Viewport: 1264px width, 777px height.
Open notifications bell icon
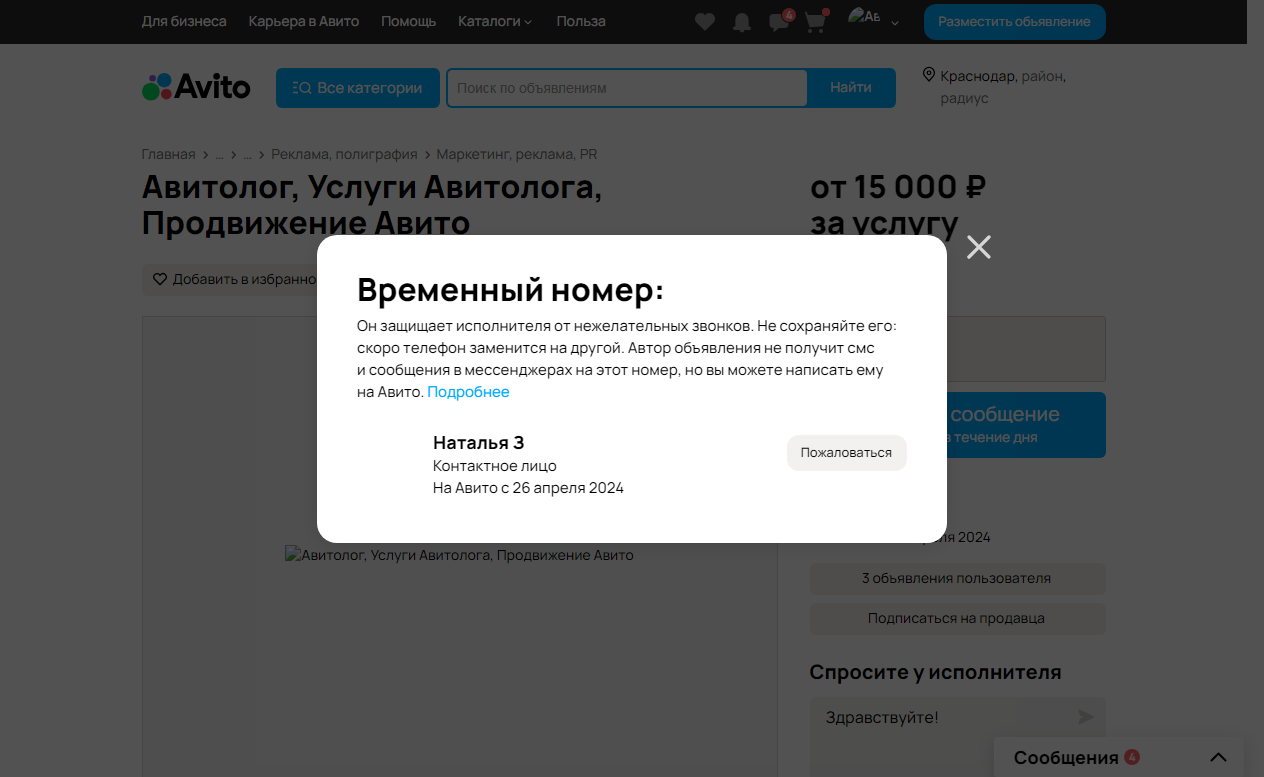pyautogui.click(x=741, y=22)
